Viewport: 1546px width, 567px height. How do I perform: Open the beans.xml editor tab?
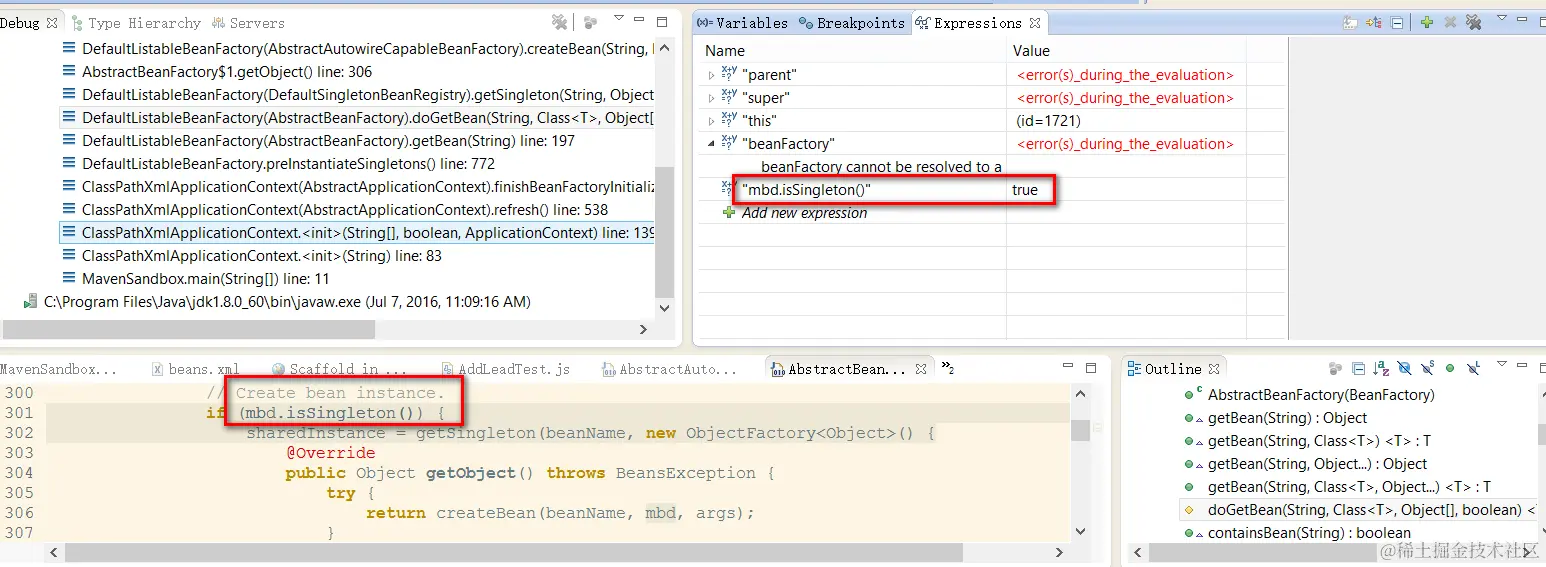pos(197,369)
